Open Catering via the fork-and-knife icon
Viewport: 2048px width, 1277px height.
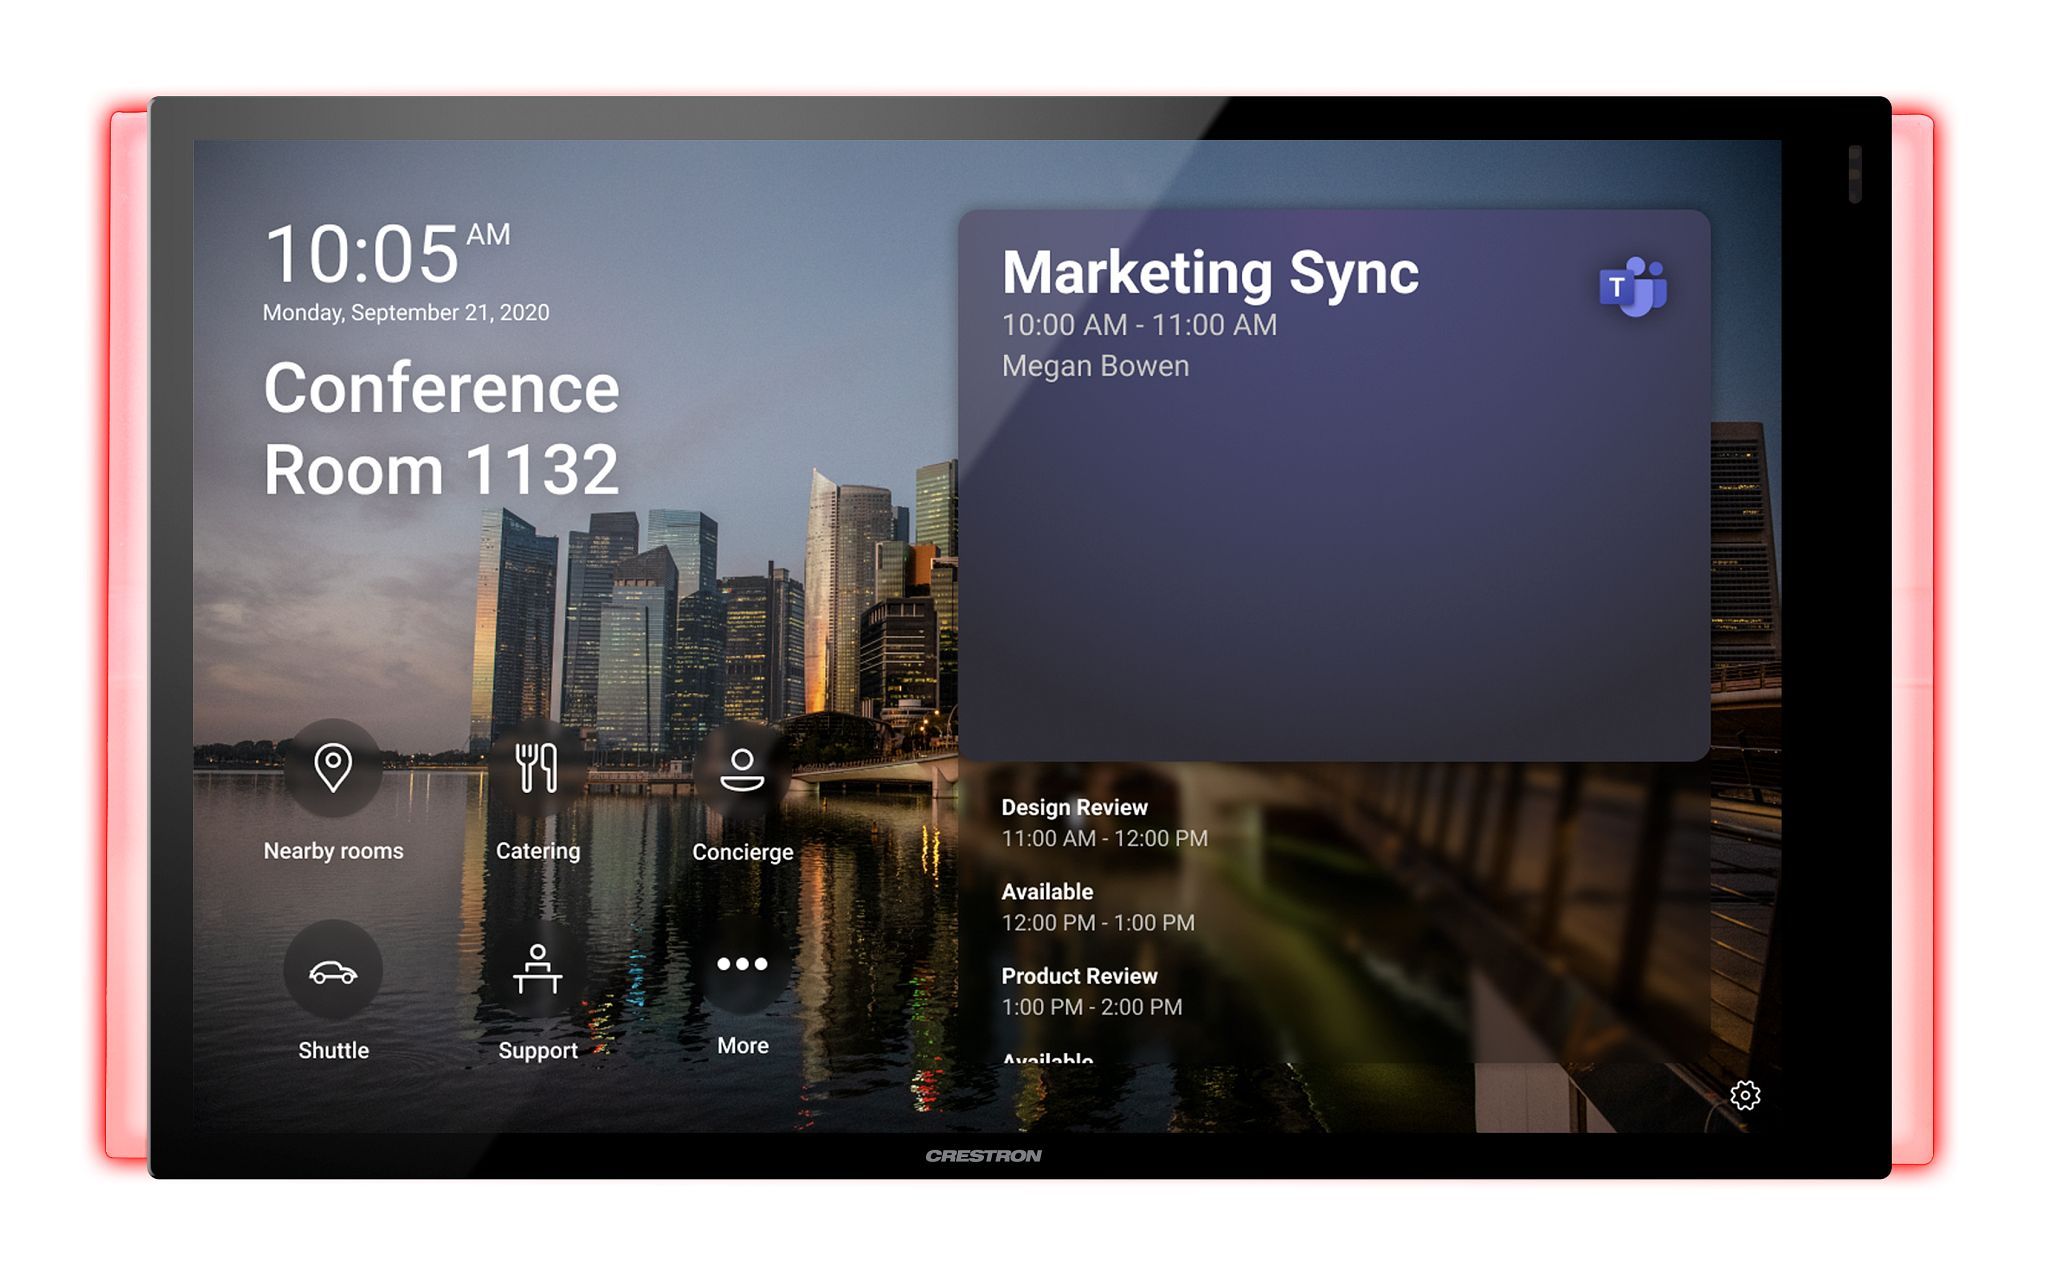click(537, 768)
